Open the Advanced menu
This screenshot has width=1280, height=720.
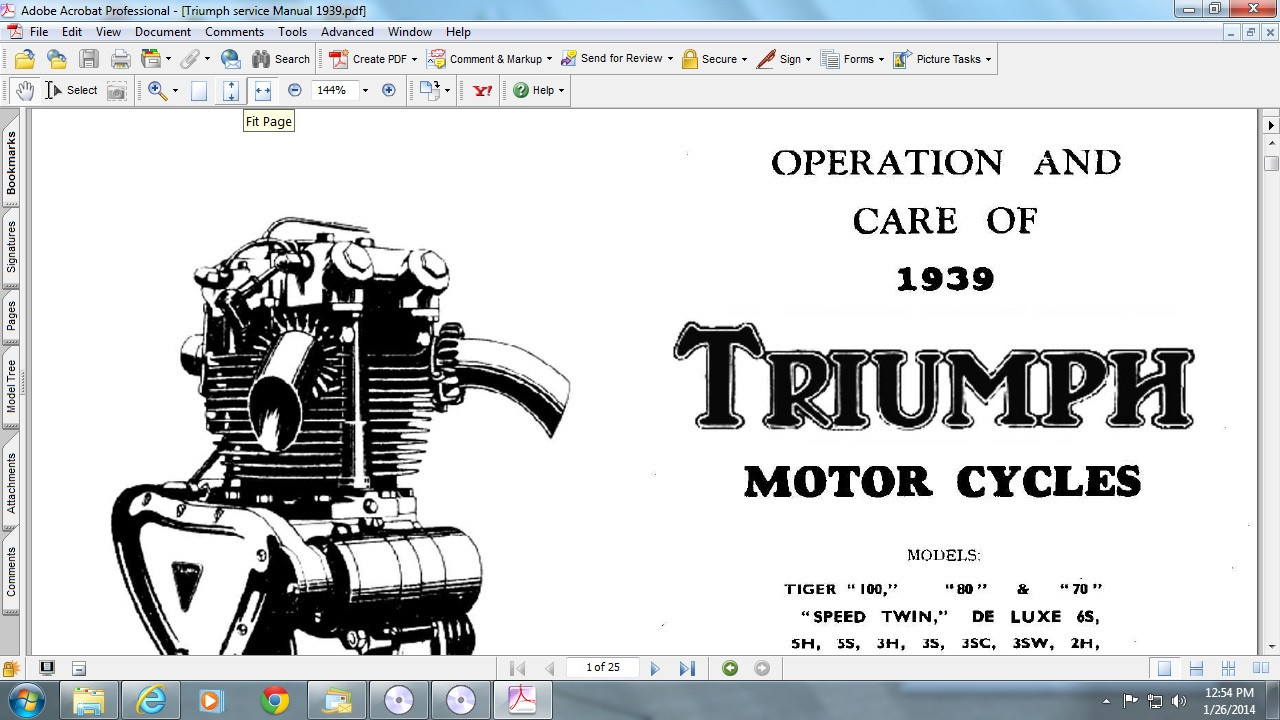click(347, 32)
